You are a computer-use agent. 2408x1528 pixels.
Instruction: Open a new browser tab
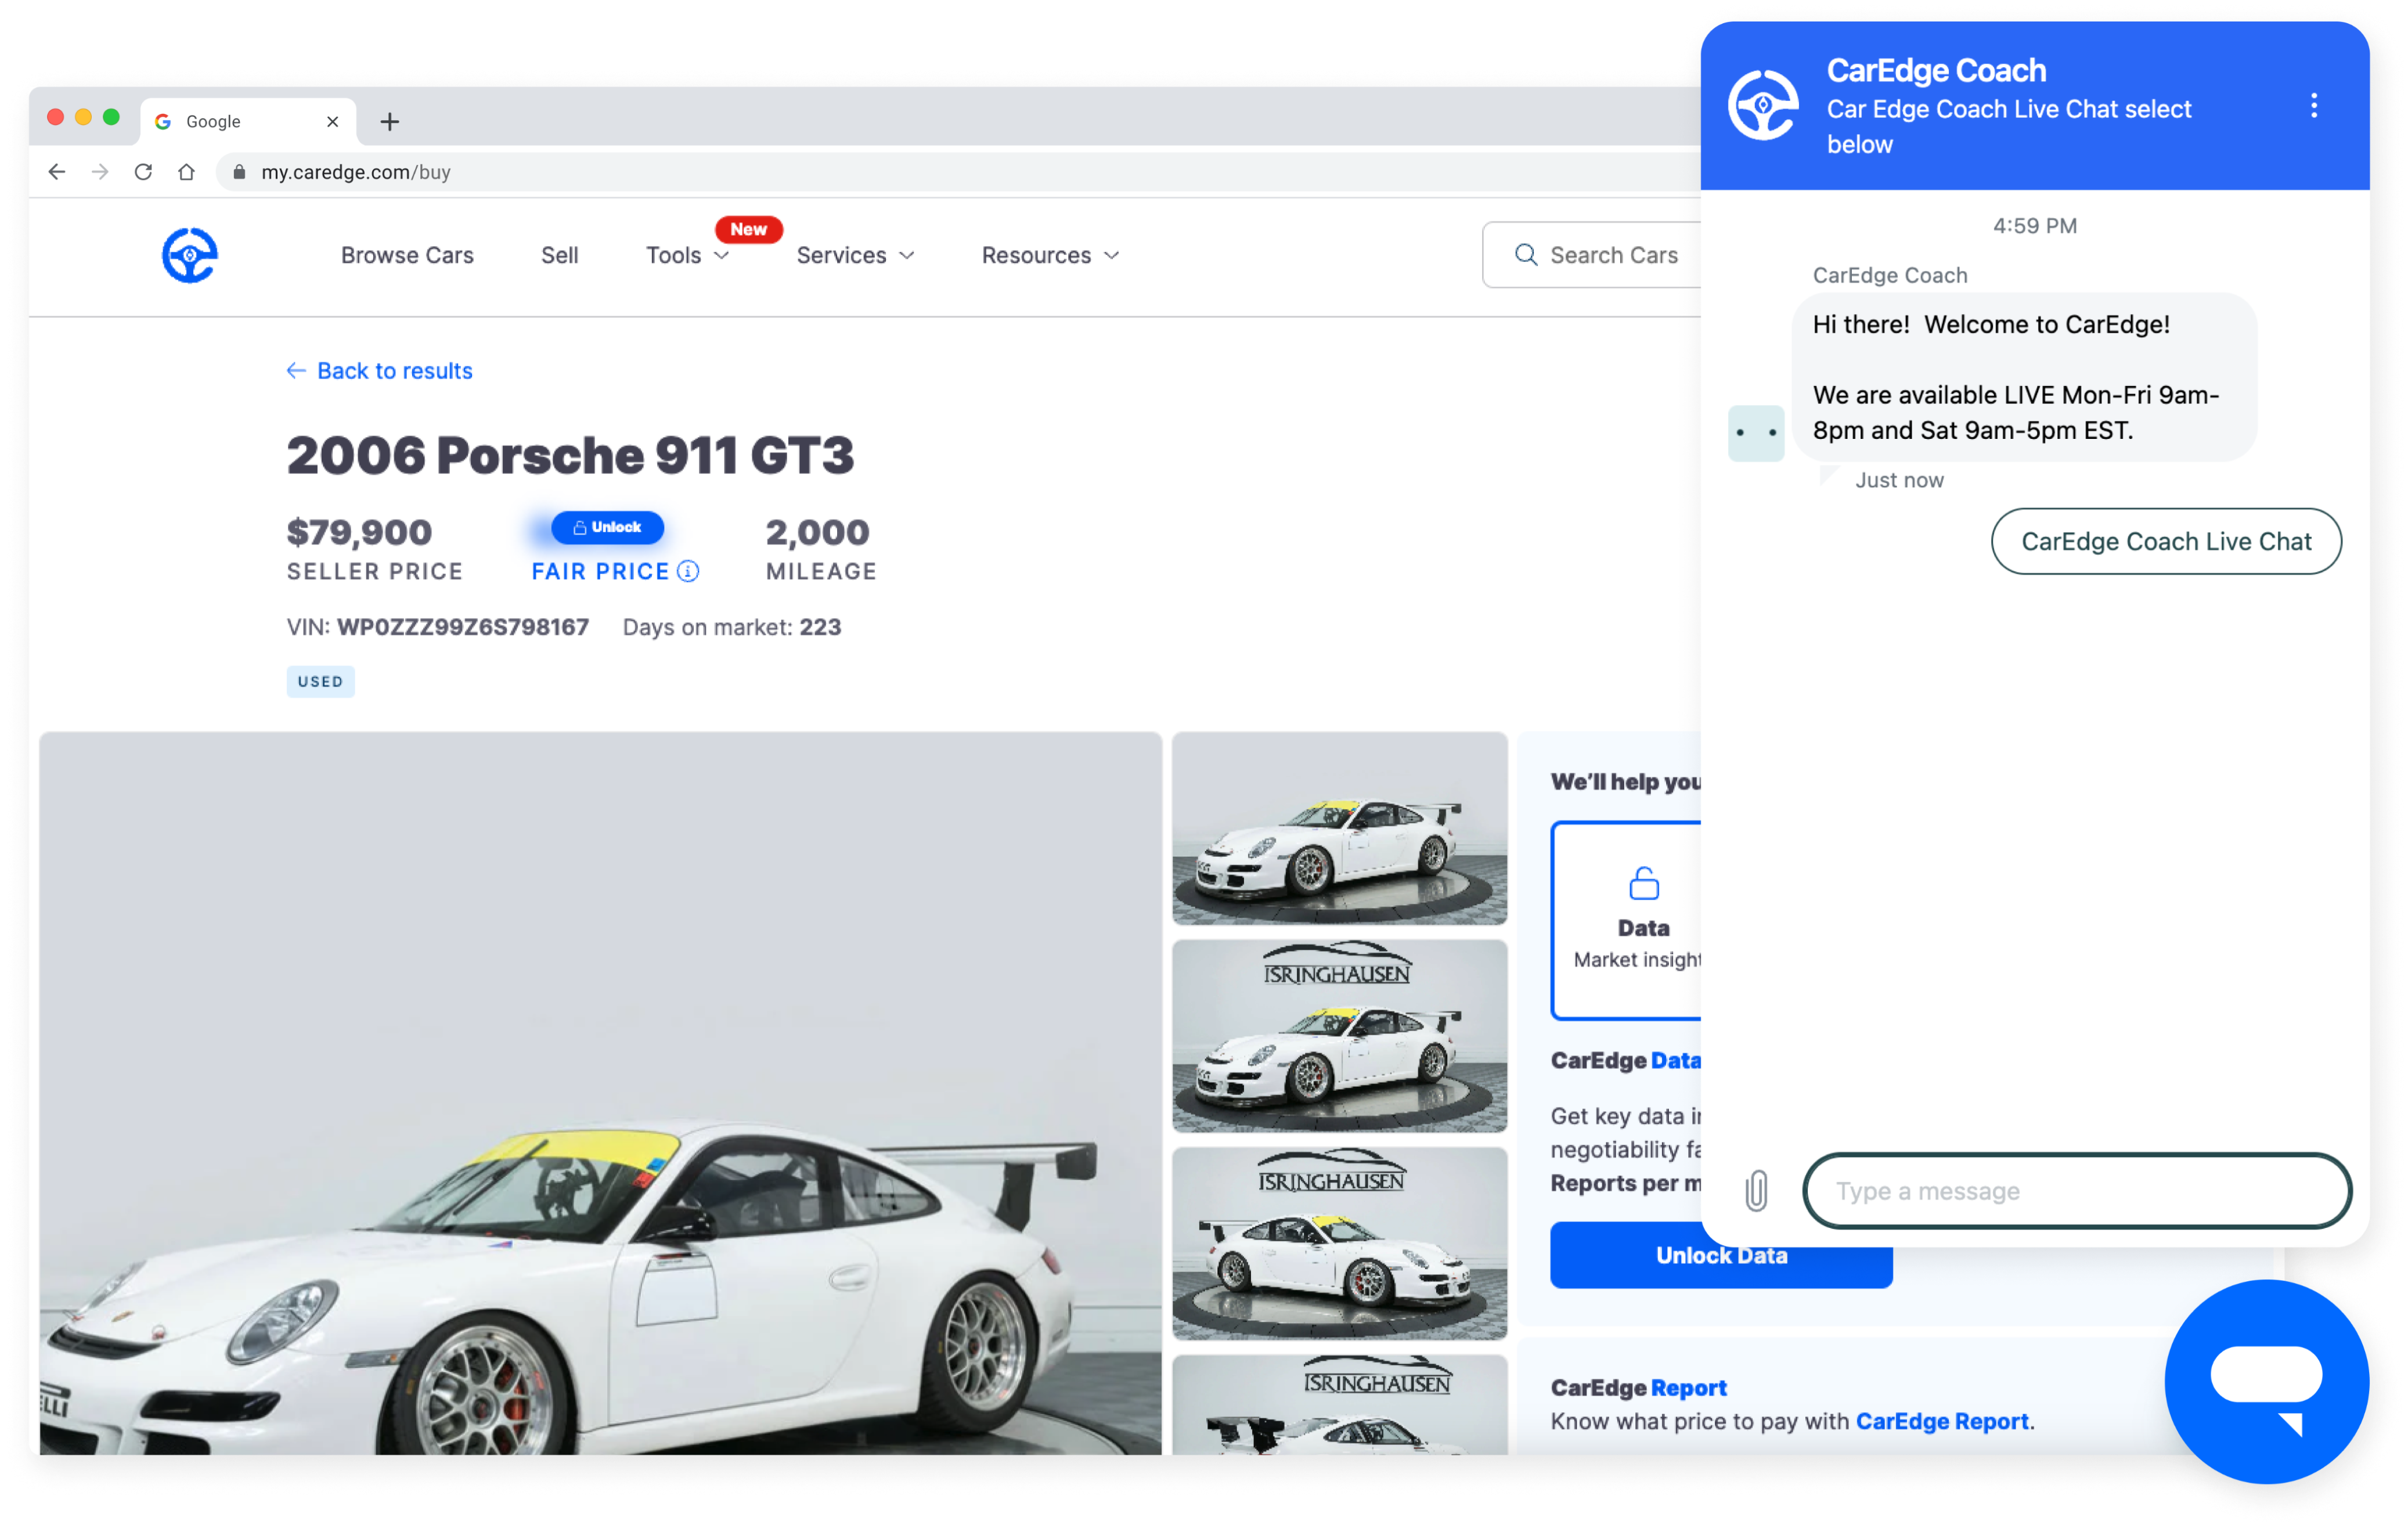pyautogui.click(x=390, y=121)
